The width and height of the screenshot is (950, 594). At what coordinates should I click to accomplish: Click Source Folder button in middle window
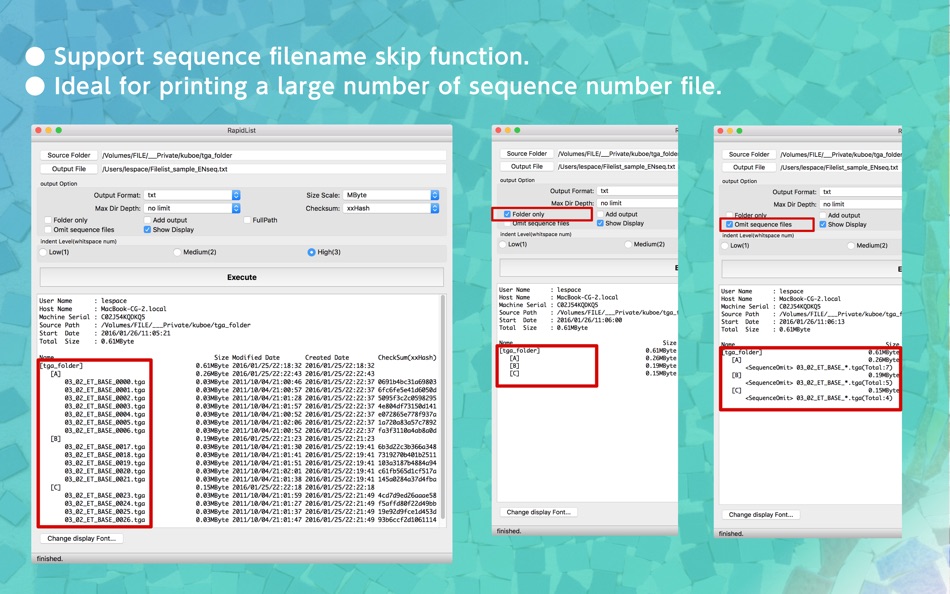pyautogui.click(x=526, y=153)
